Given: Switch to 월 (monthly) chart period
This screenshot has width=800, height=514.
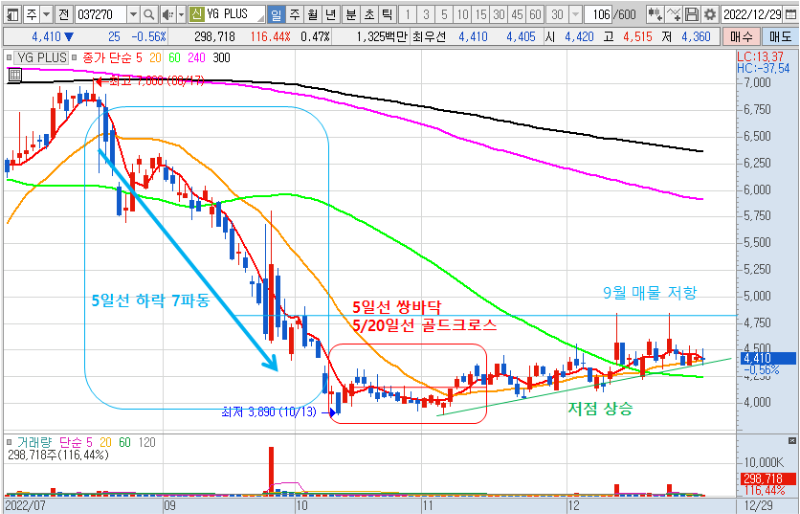Looking at the screenshot, I should 312,14.
